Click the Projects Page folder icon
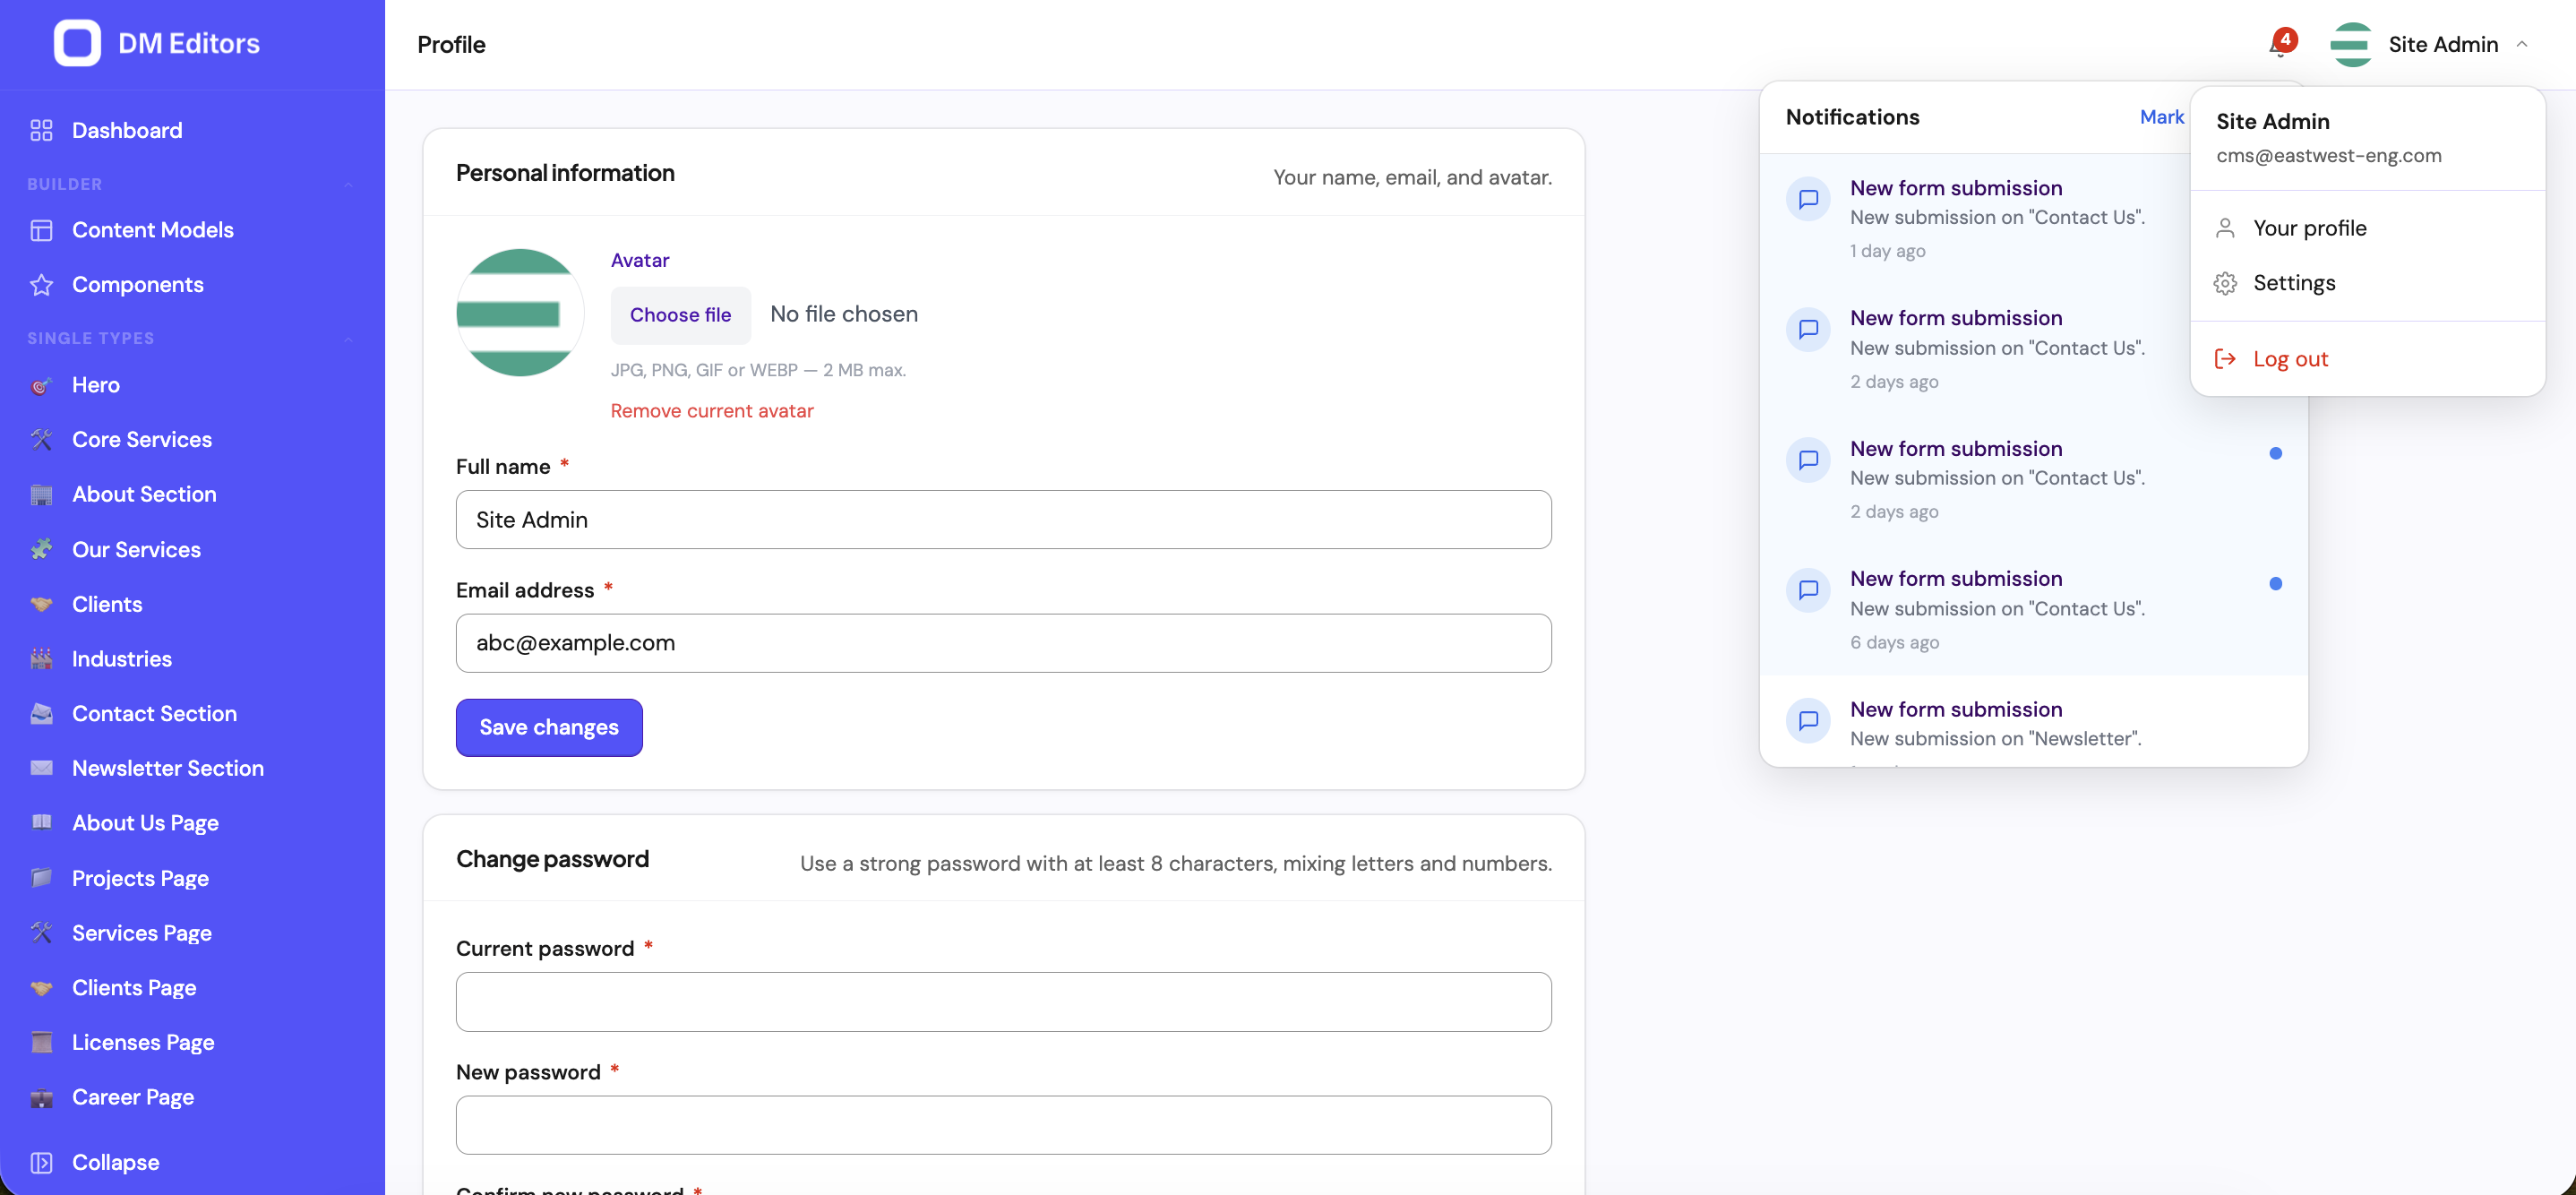 pyautogui.click(x=41, y=878)
